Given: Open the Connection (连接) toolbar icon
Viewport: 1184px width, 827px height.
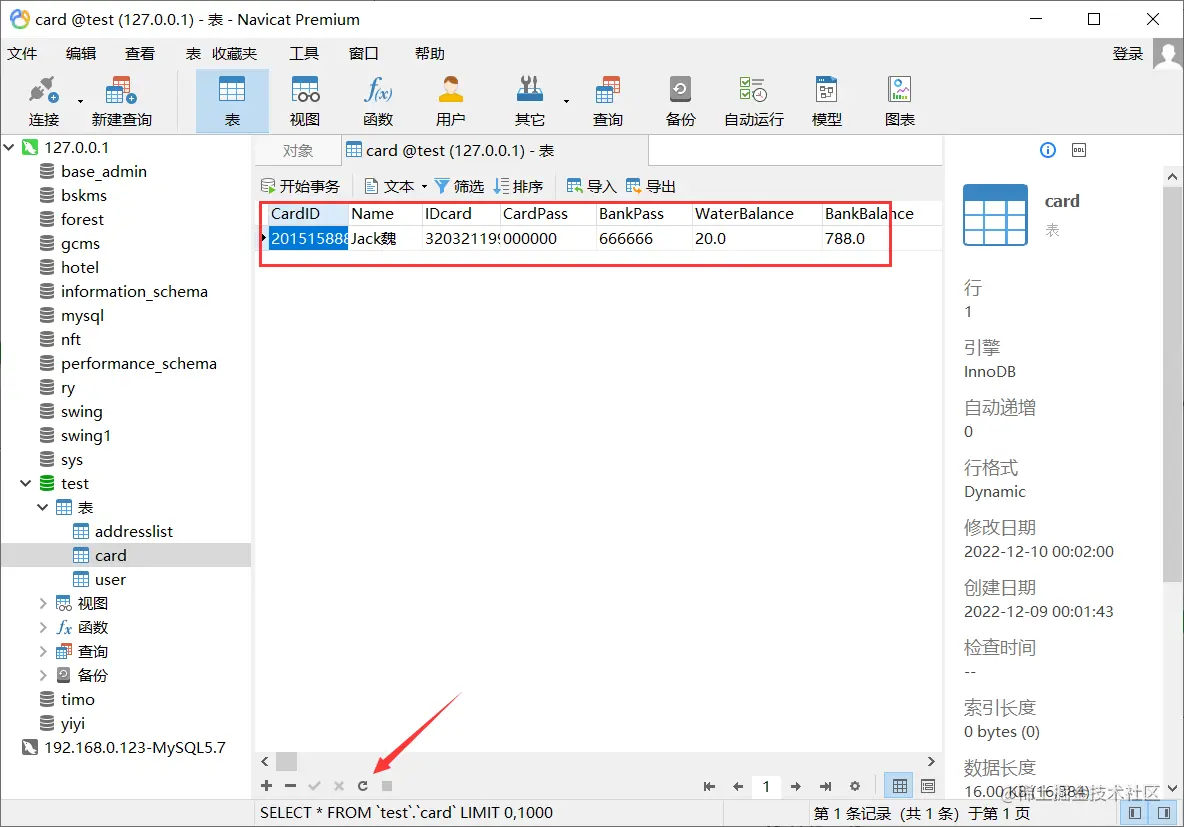Looking at the screenshot, I should point(43,101).
